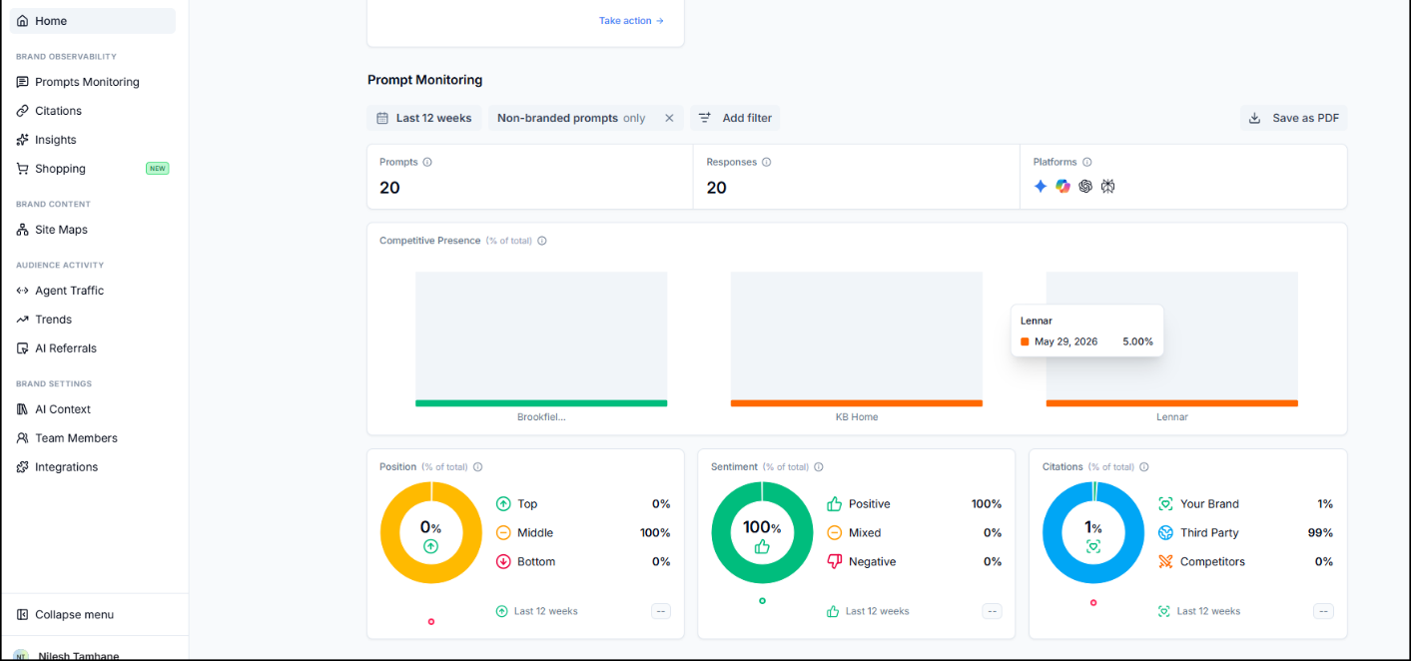Click the green Brookfield presence bar
1411x661 pixels.
click(x=541, y=403)
